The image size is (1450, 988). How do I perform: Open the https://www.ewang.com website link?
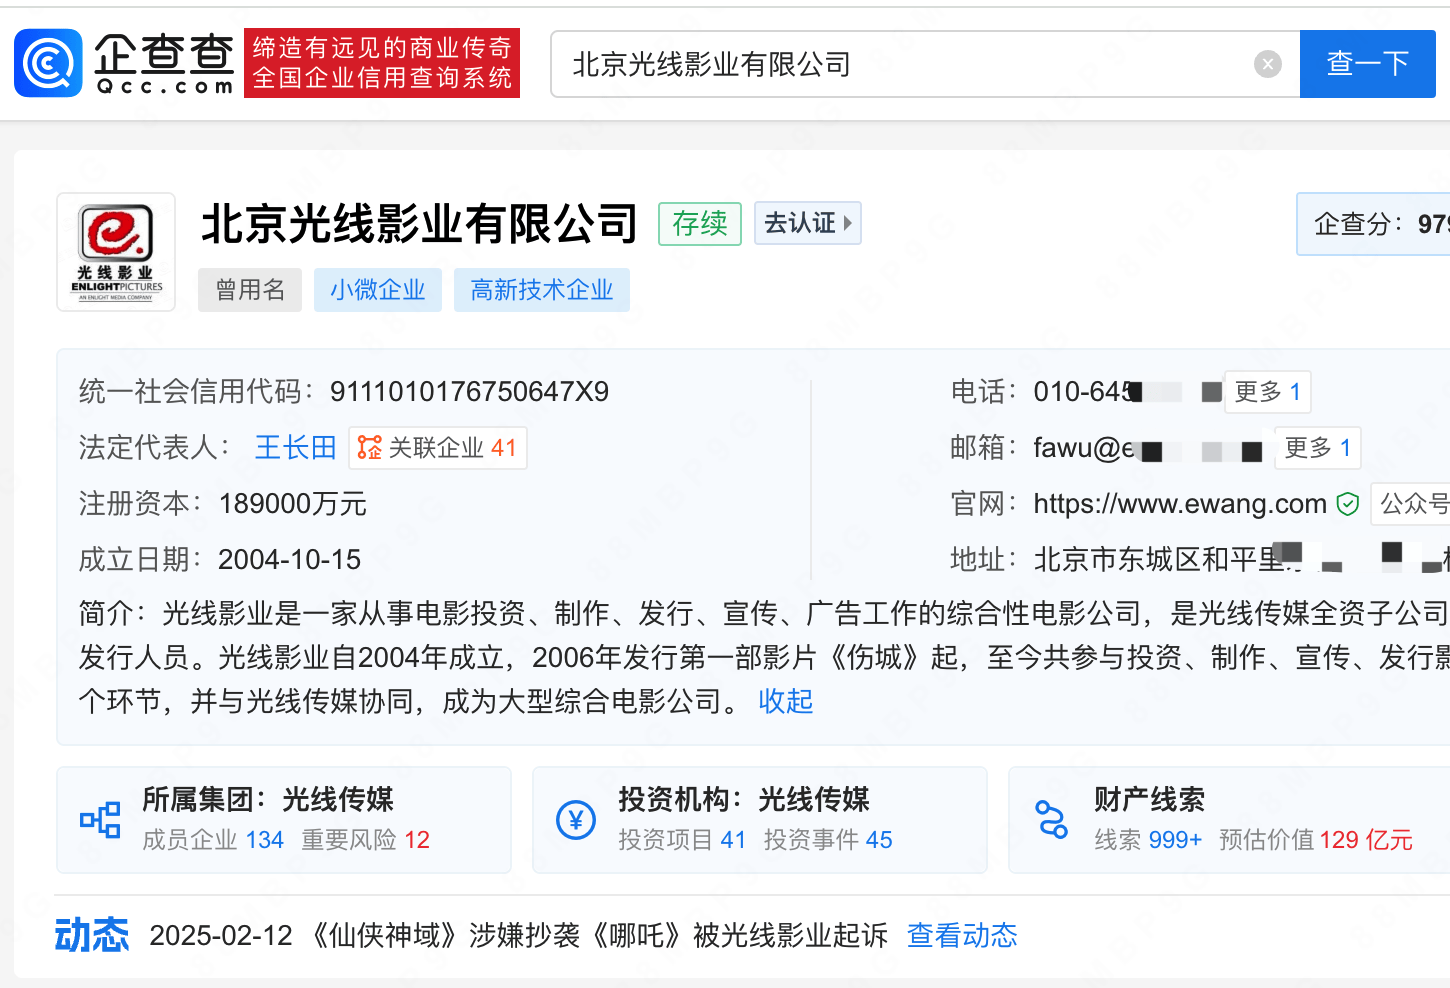click(1179, 504)
